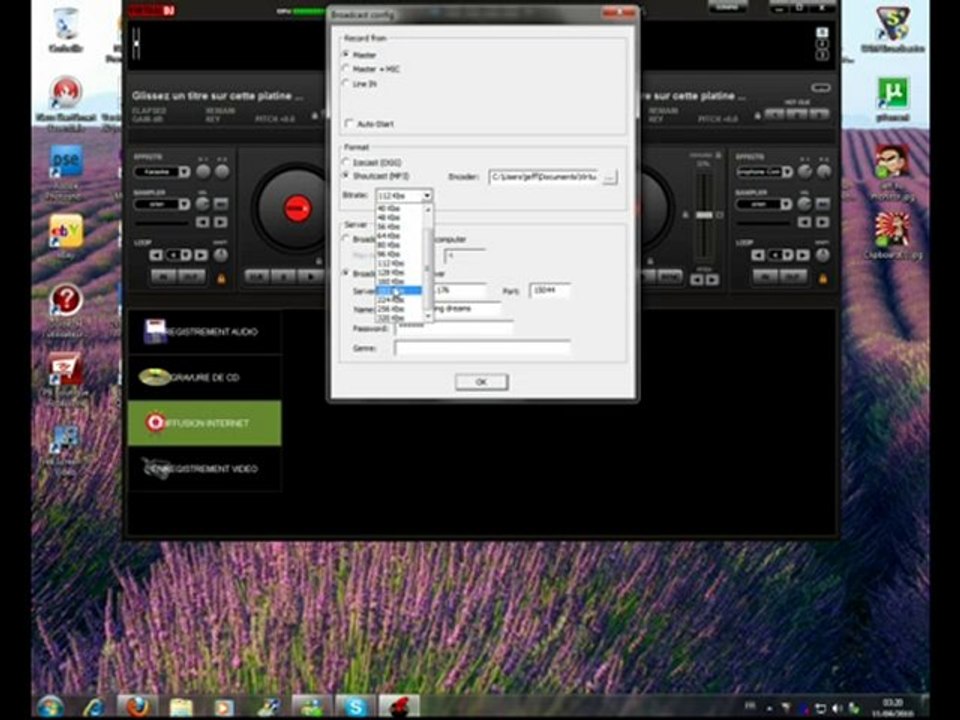The height and width of the screenshot is (720, 960).
Task: Click left deck effect parameter 1 knob
Action: (203, 172)
